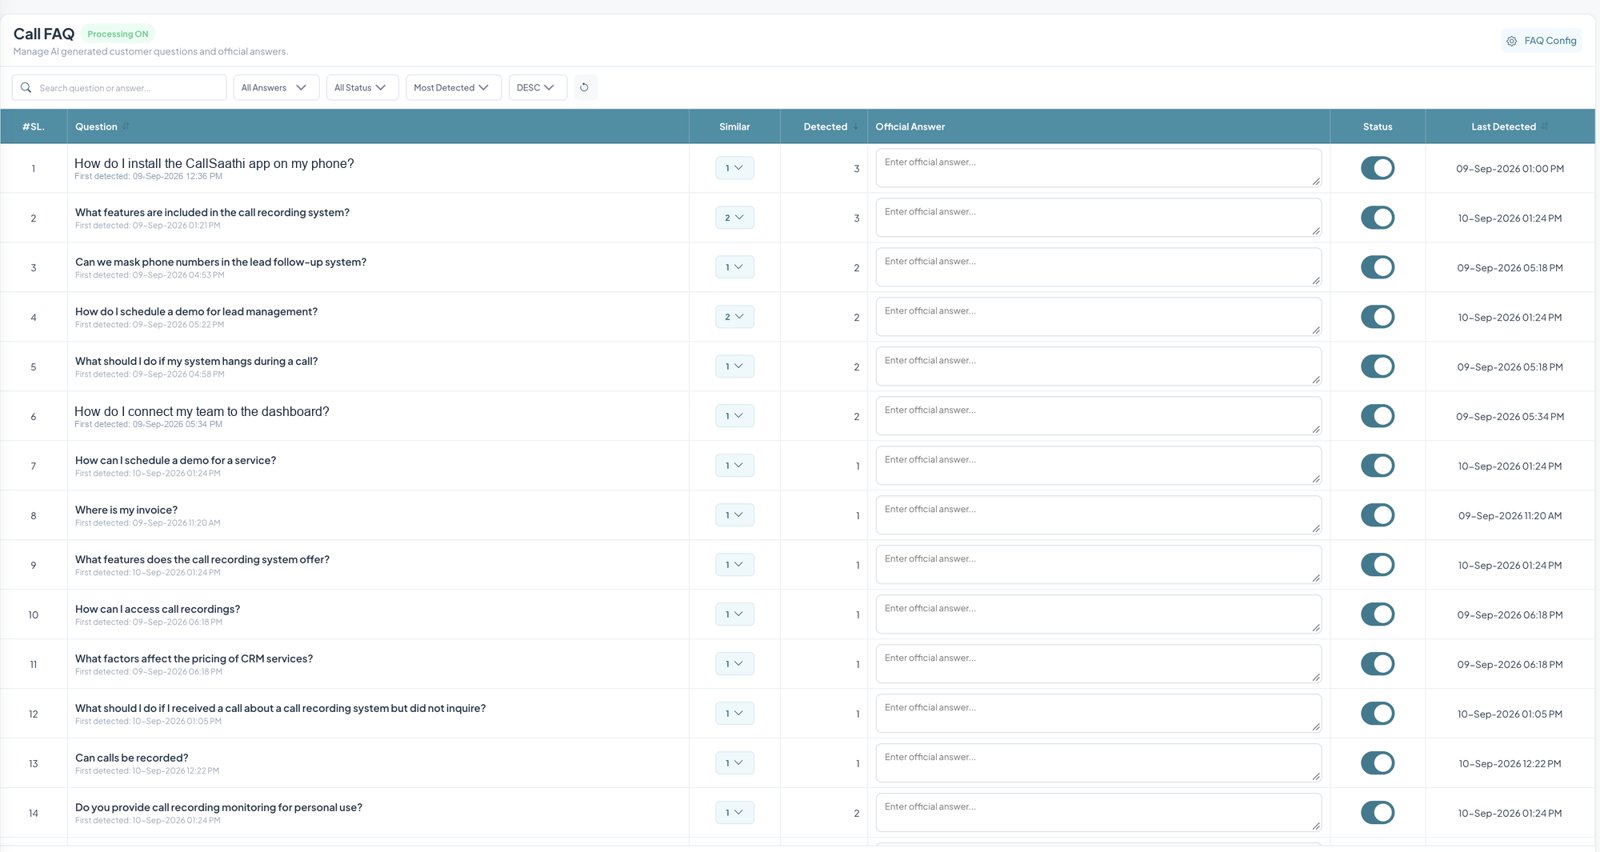Image resolution: width=1600 pixels, height=852 pixels.
Task: Select question 'How do I connect my team to the dashboard?'
Action: (201, 411)
